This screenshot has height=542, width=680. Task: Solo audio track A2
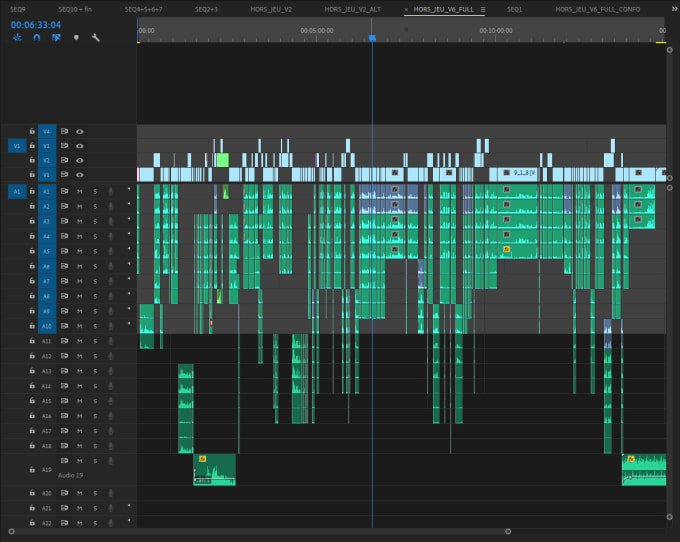pyautogui.click(x=95, y=206)
